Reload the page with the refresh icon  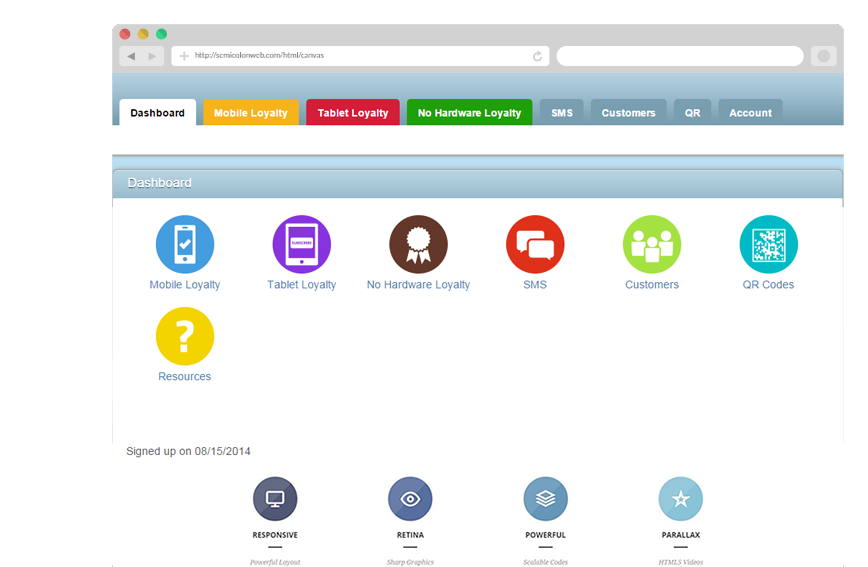(537, 56)
